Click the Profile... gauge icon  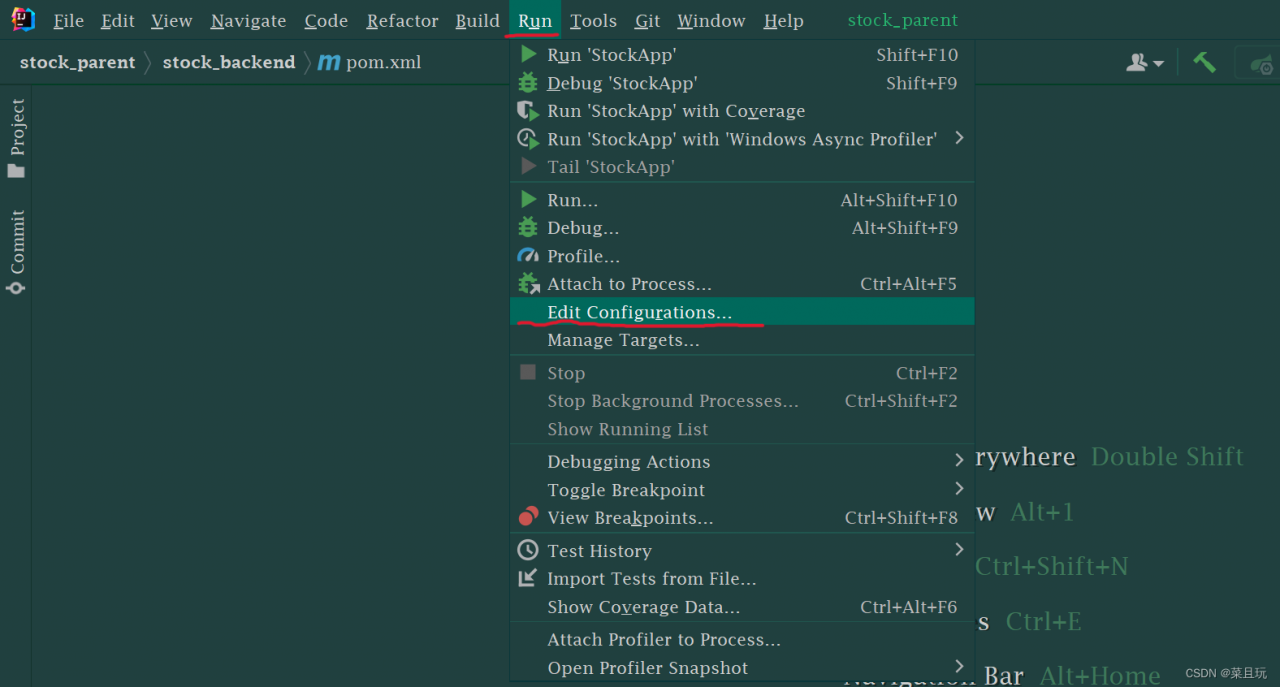pyautogui.click(x=528, y=256)
